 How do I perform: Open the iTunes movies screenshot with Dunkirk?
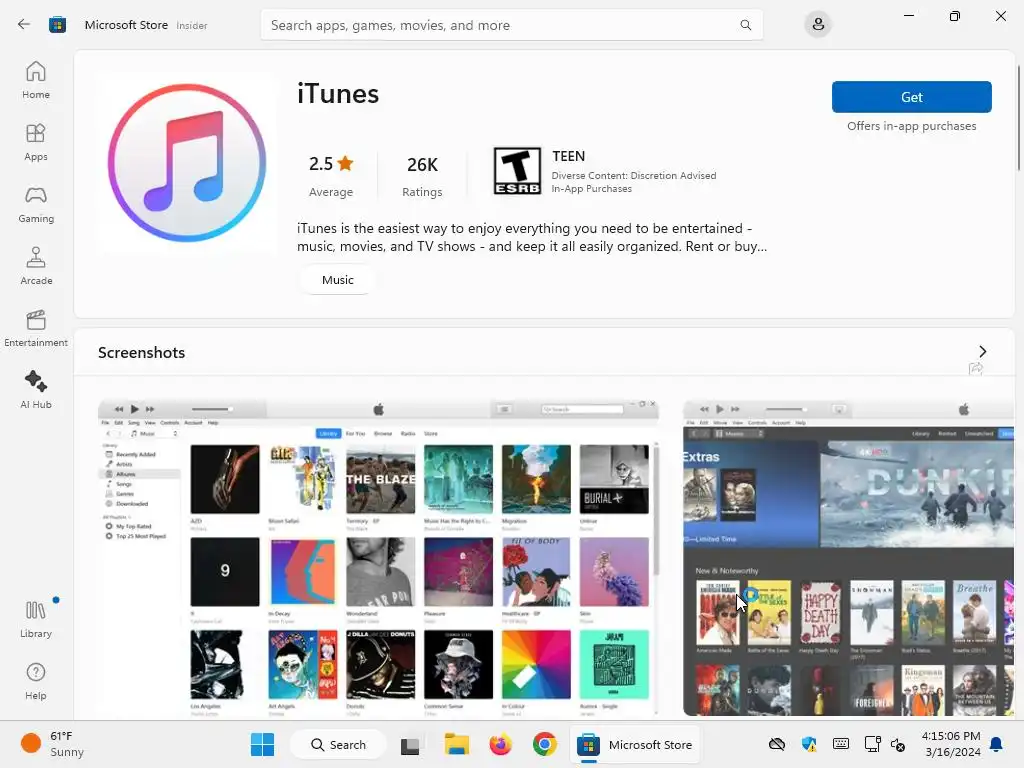(x=848, y=558)
